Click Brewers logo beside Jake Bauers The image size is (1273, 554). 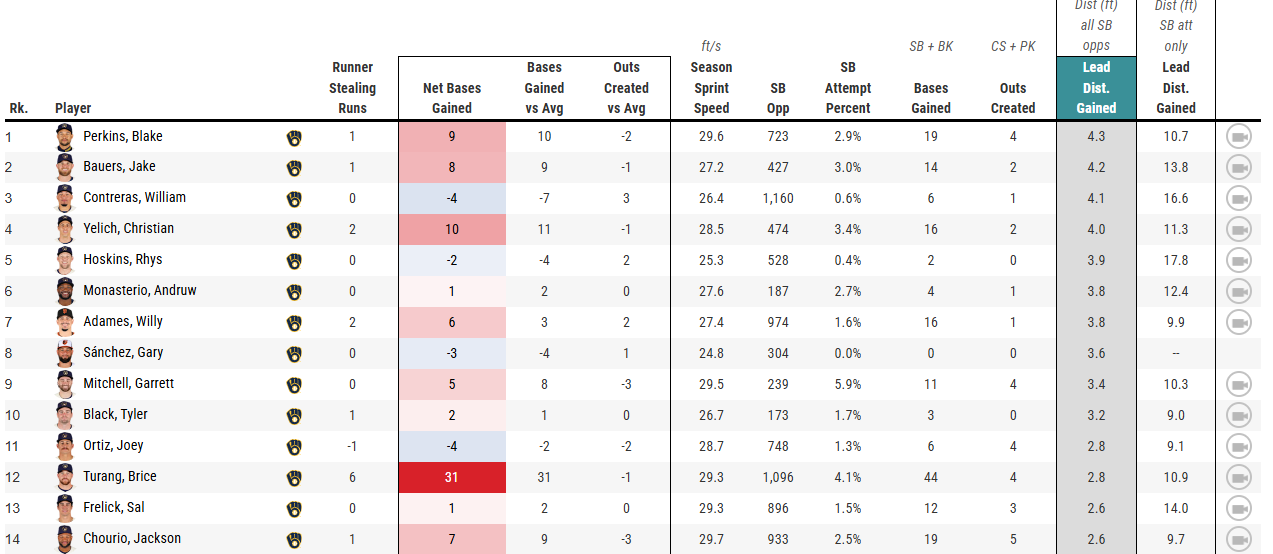point(294,168)
